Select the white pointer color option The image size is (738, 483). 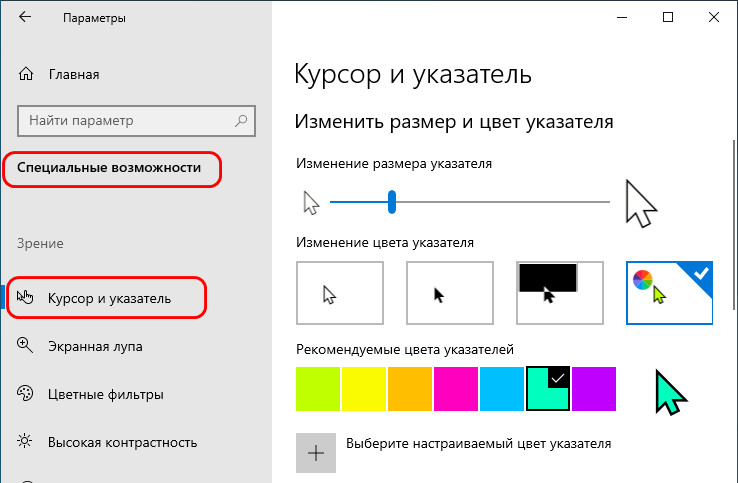coord(340,293)
